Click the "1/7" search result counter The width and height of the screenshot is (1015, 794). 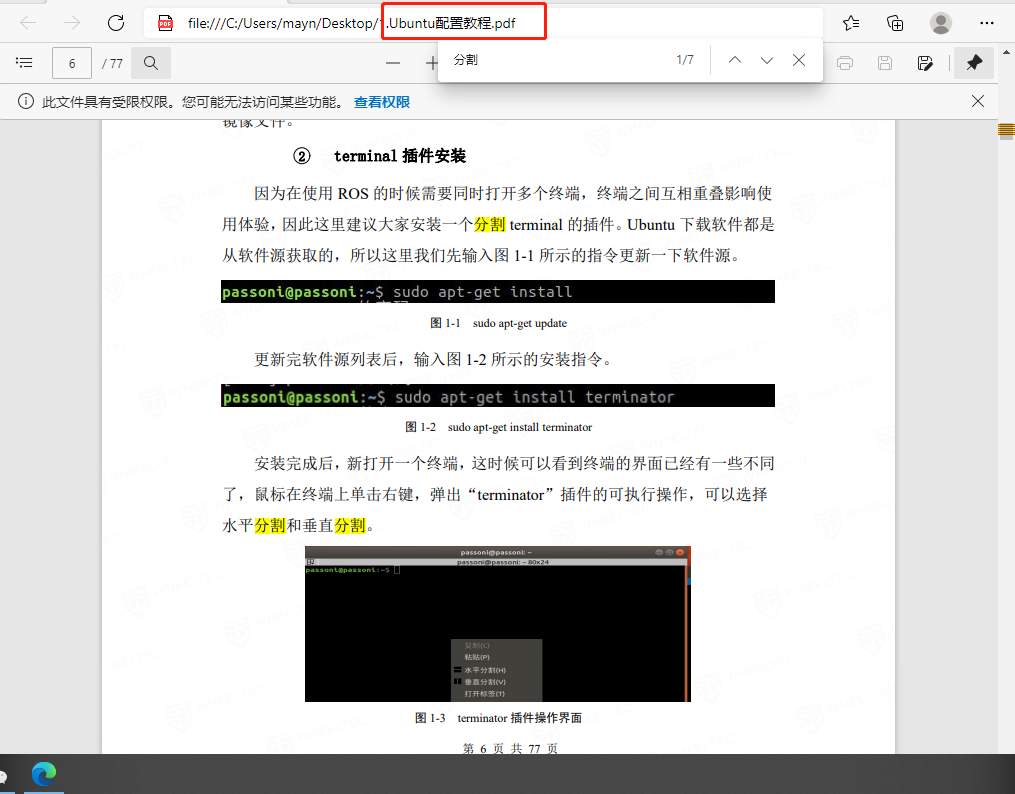685,60
